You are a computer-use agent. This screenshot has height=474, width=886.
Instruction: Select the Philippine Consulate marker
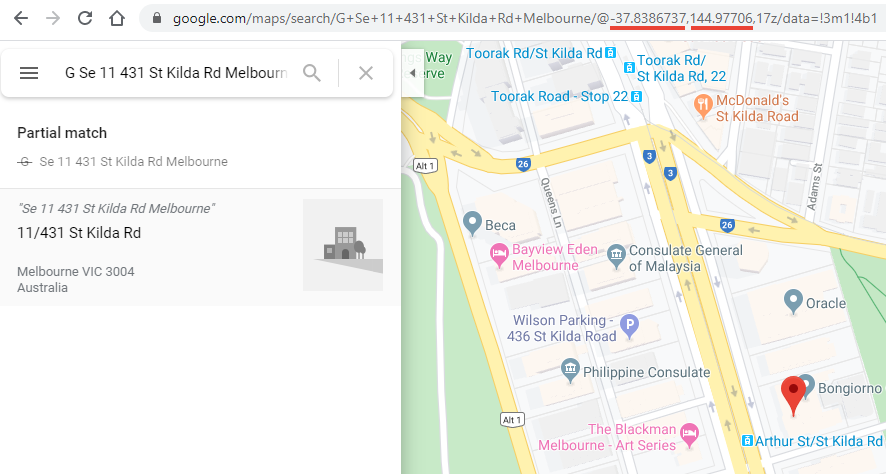[x=570, y=371]
